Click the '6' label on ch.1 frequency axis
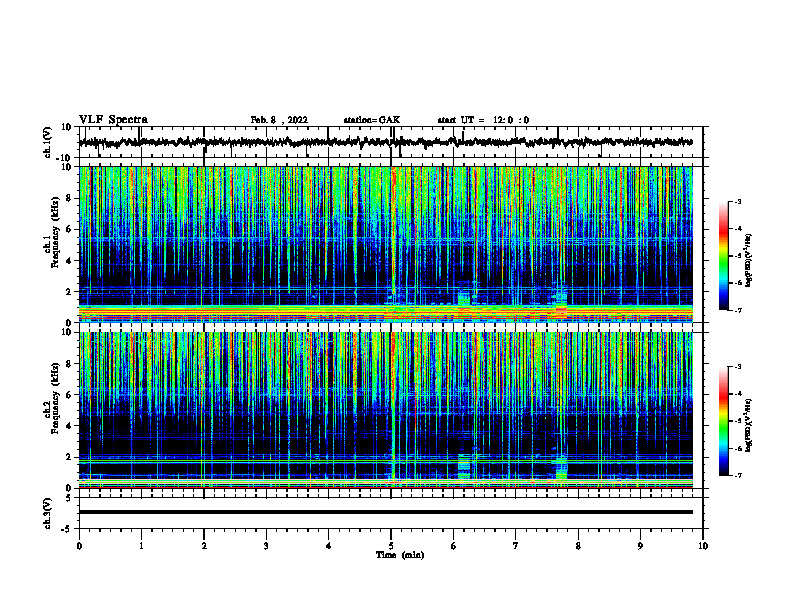 [69, 229]
